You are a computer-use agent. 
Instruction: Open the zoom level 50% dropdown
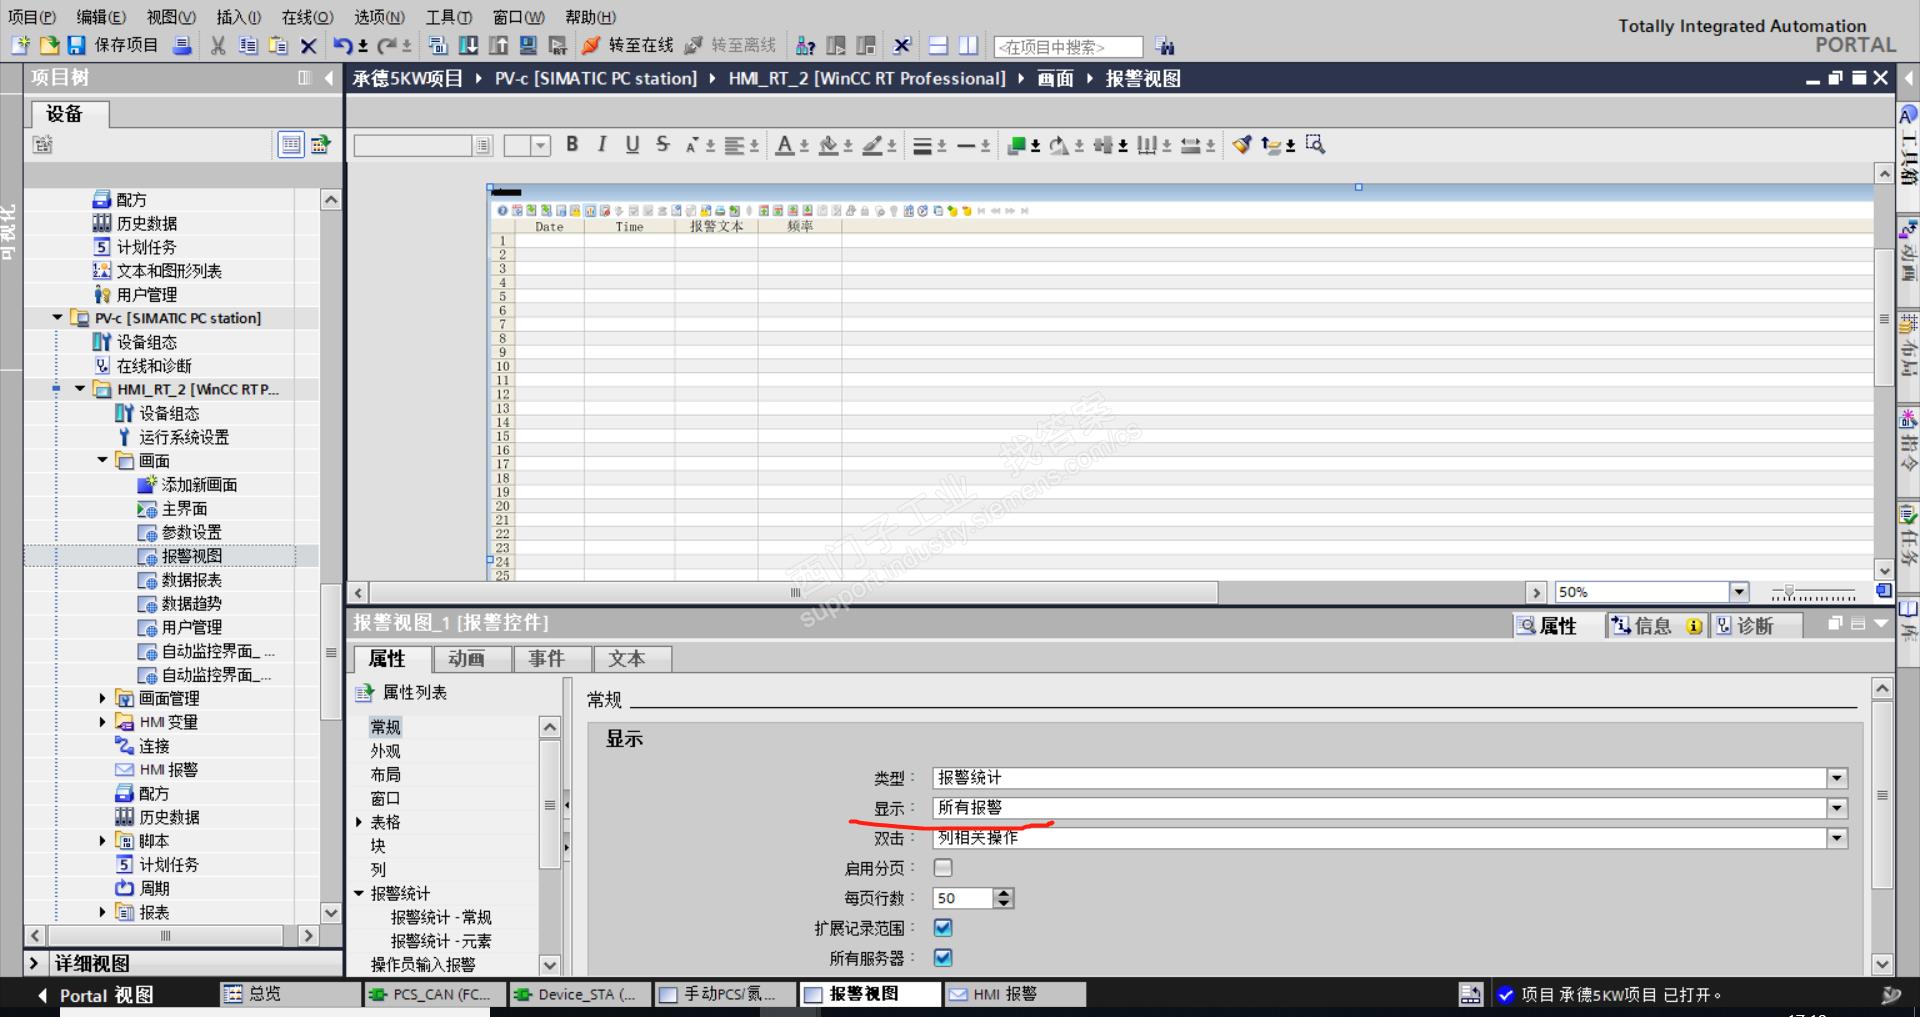(1739, 592)
